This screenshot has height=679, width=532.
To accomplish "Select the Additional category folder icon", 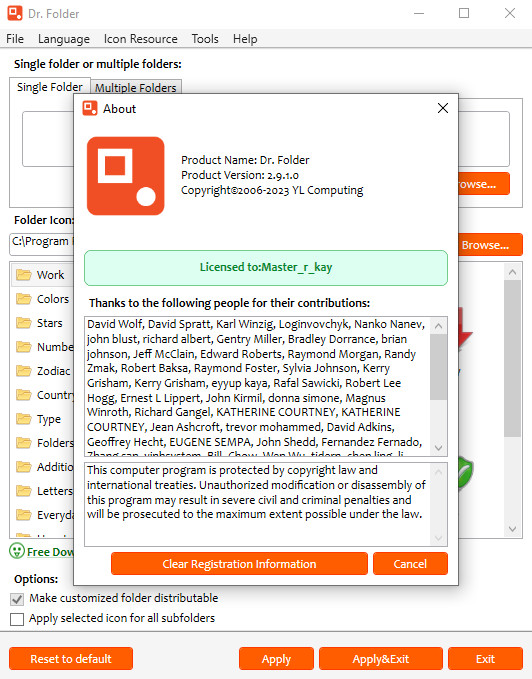I will (x=24, y=467).
